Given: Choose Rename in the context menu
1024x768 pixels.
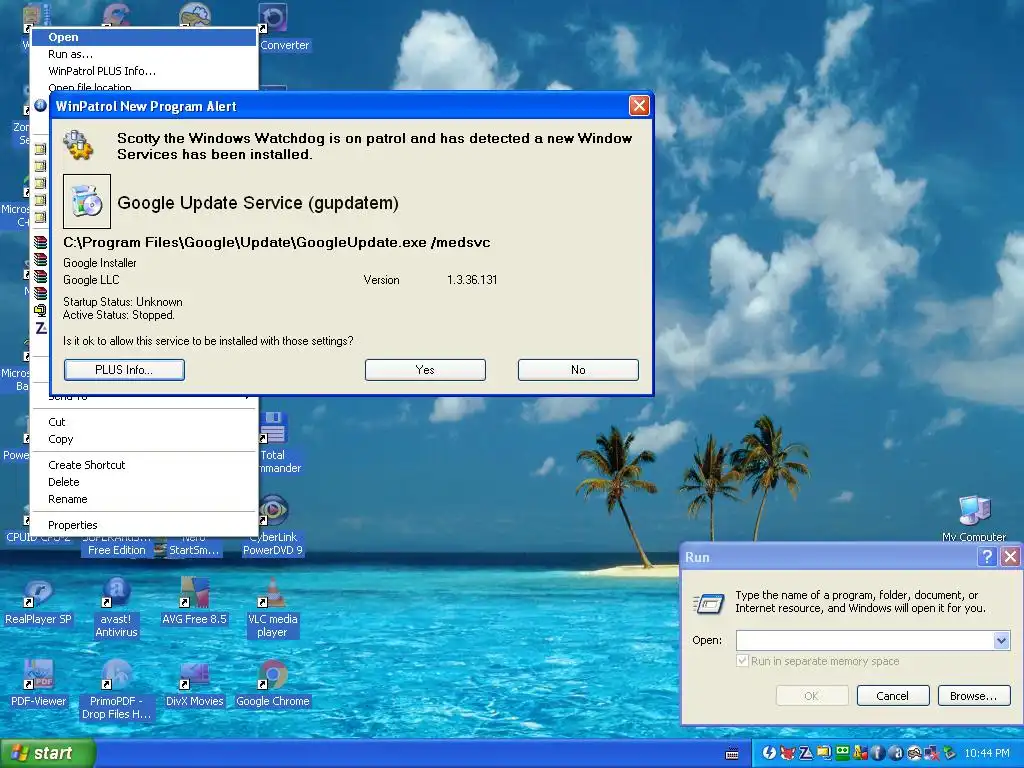Looking at the screenshot, I should pos(143,499).
